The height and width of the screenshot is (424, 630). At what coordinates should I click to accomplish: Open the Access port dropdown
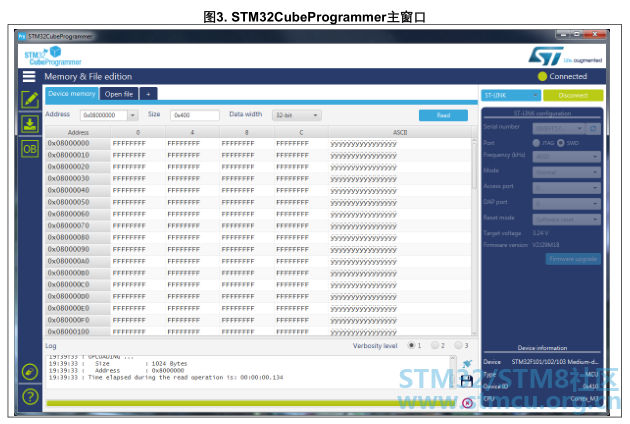[x=567, y=188]
